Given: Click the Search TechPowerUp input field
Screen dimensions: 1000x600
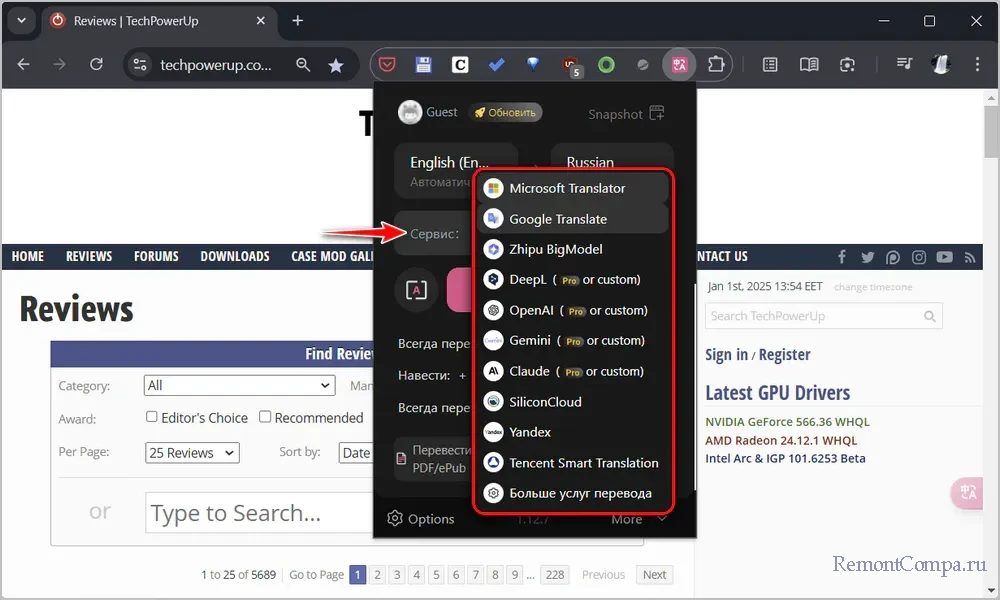Looking at the screenshot, I should pos(813,316).
